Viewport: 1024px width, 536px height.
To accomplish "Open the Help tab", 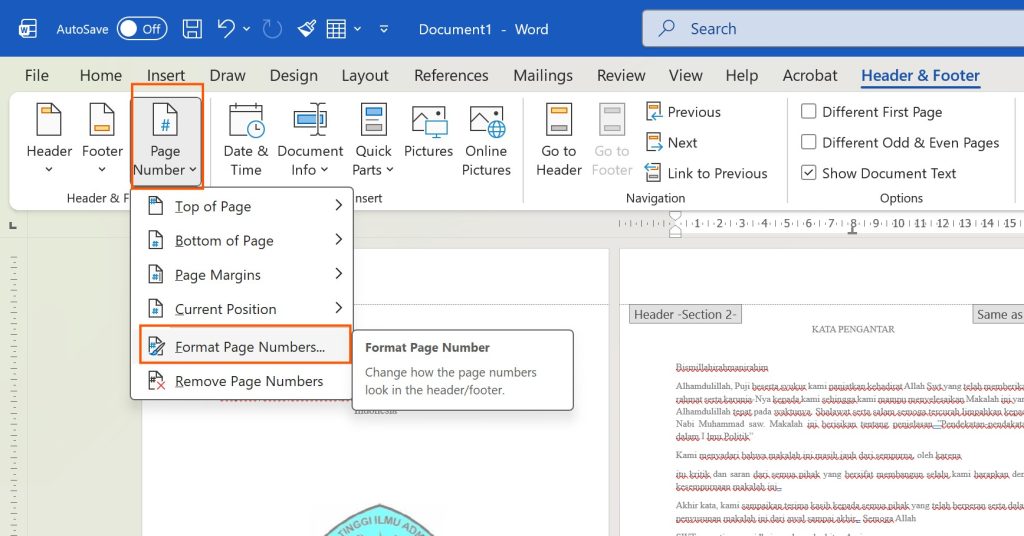I will pyautogui.click(x=742, y=76).
